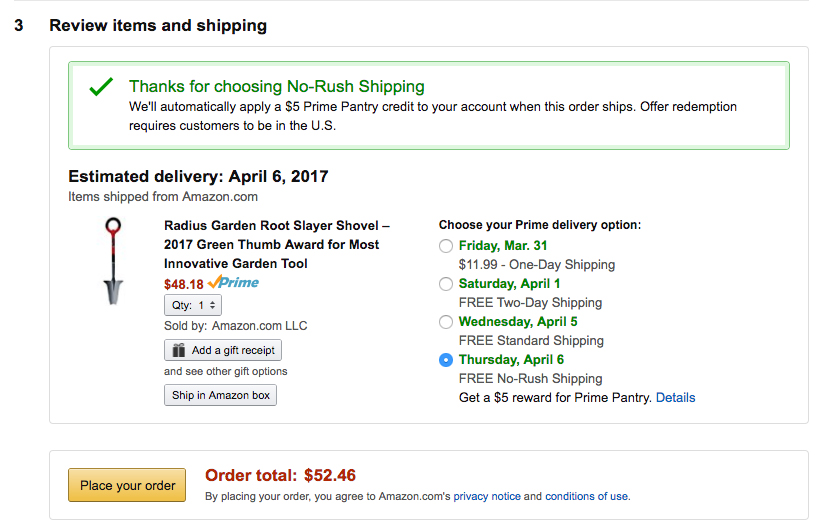Click the green No-Rush Shipping checkmark icon

point(101,87)
